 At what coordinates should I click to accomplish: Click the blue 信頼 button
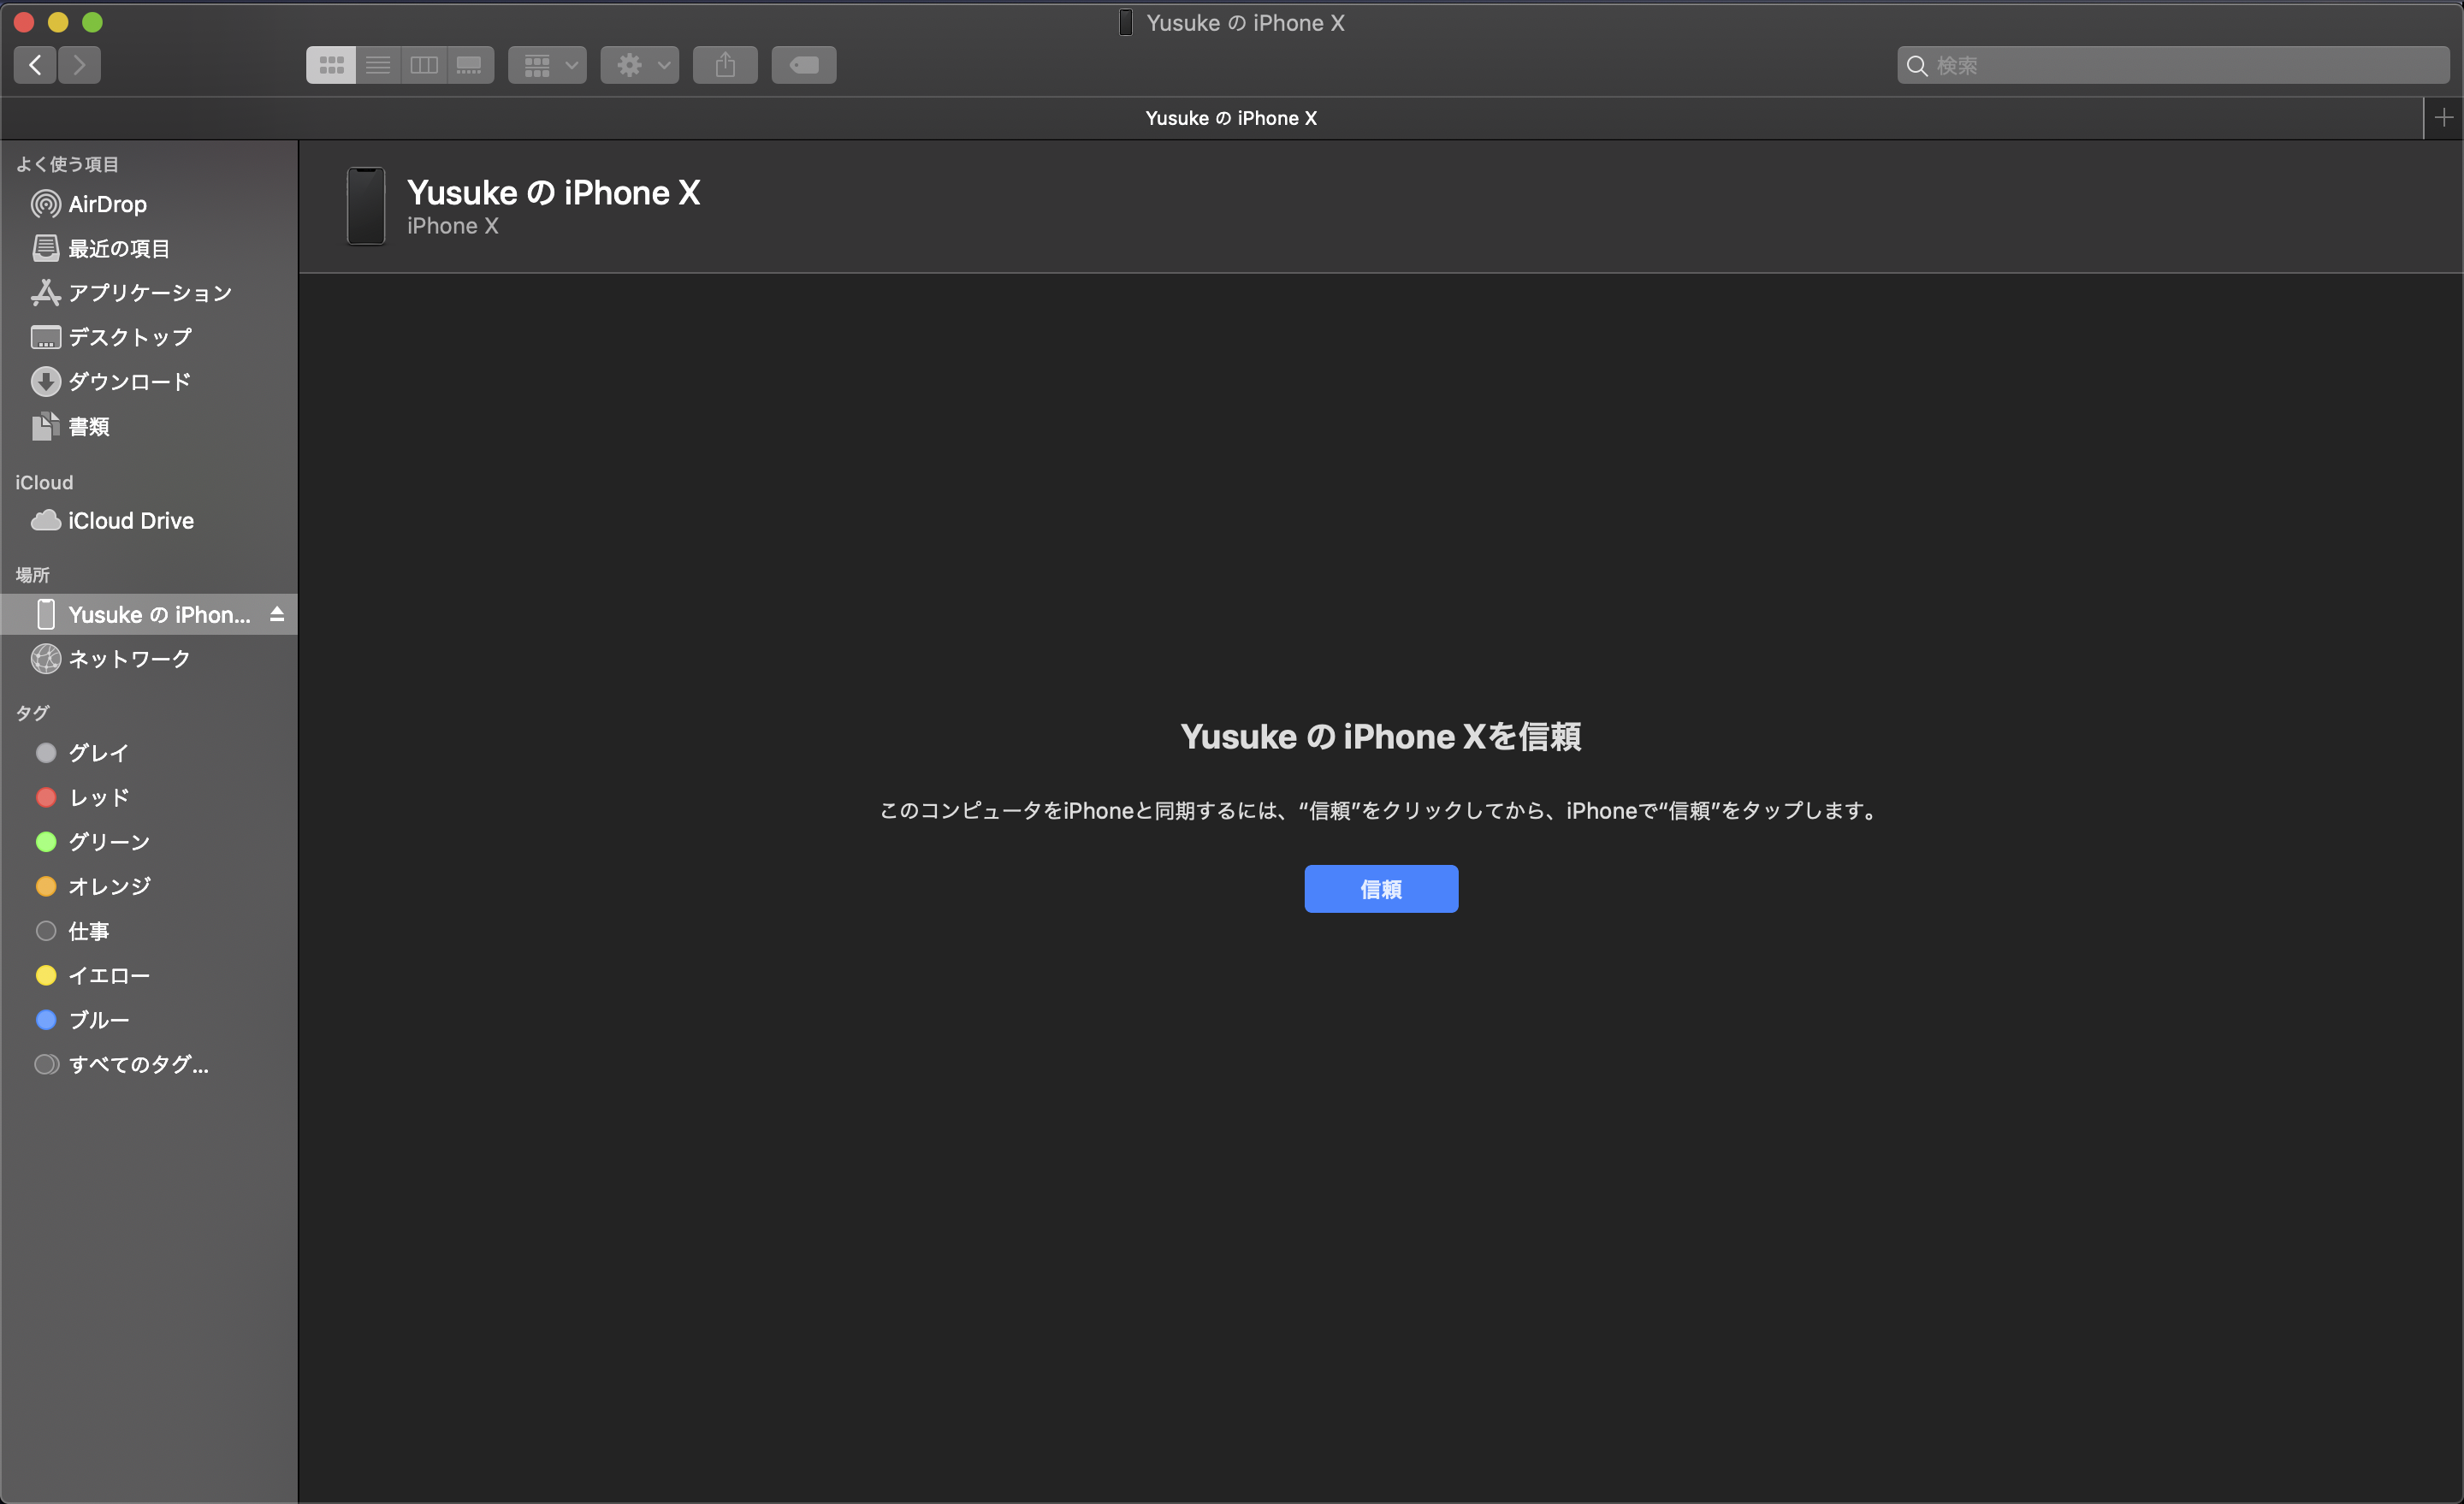coord(1381,889)
